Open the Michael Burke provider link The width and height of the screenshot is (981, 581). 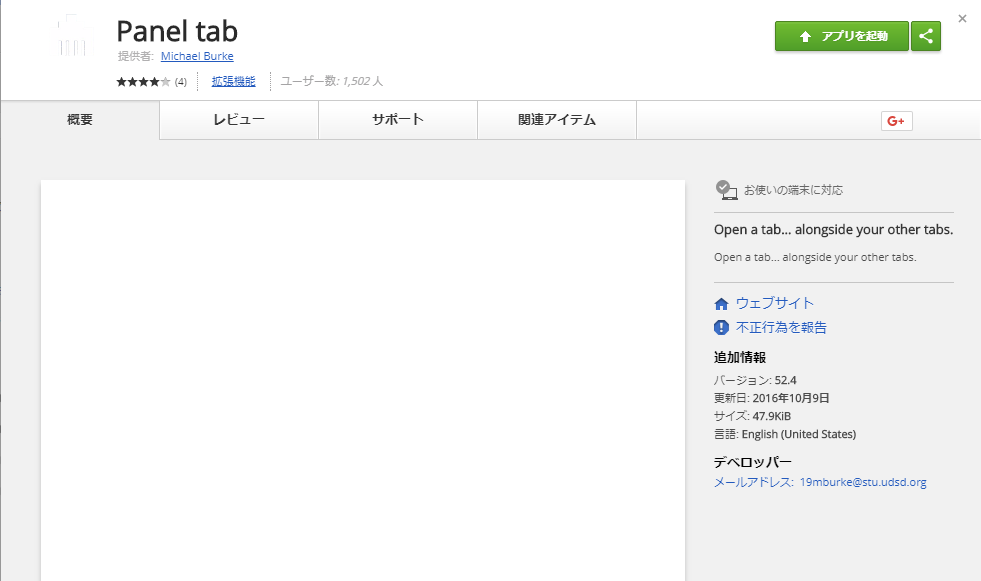[197, 56]
